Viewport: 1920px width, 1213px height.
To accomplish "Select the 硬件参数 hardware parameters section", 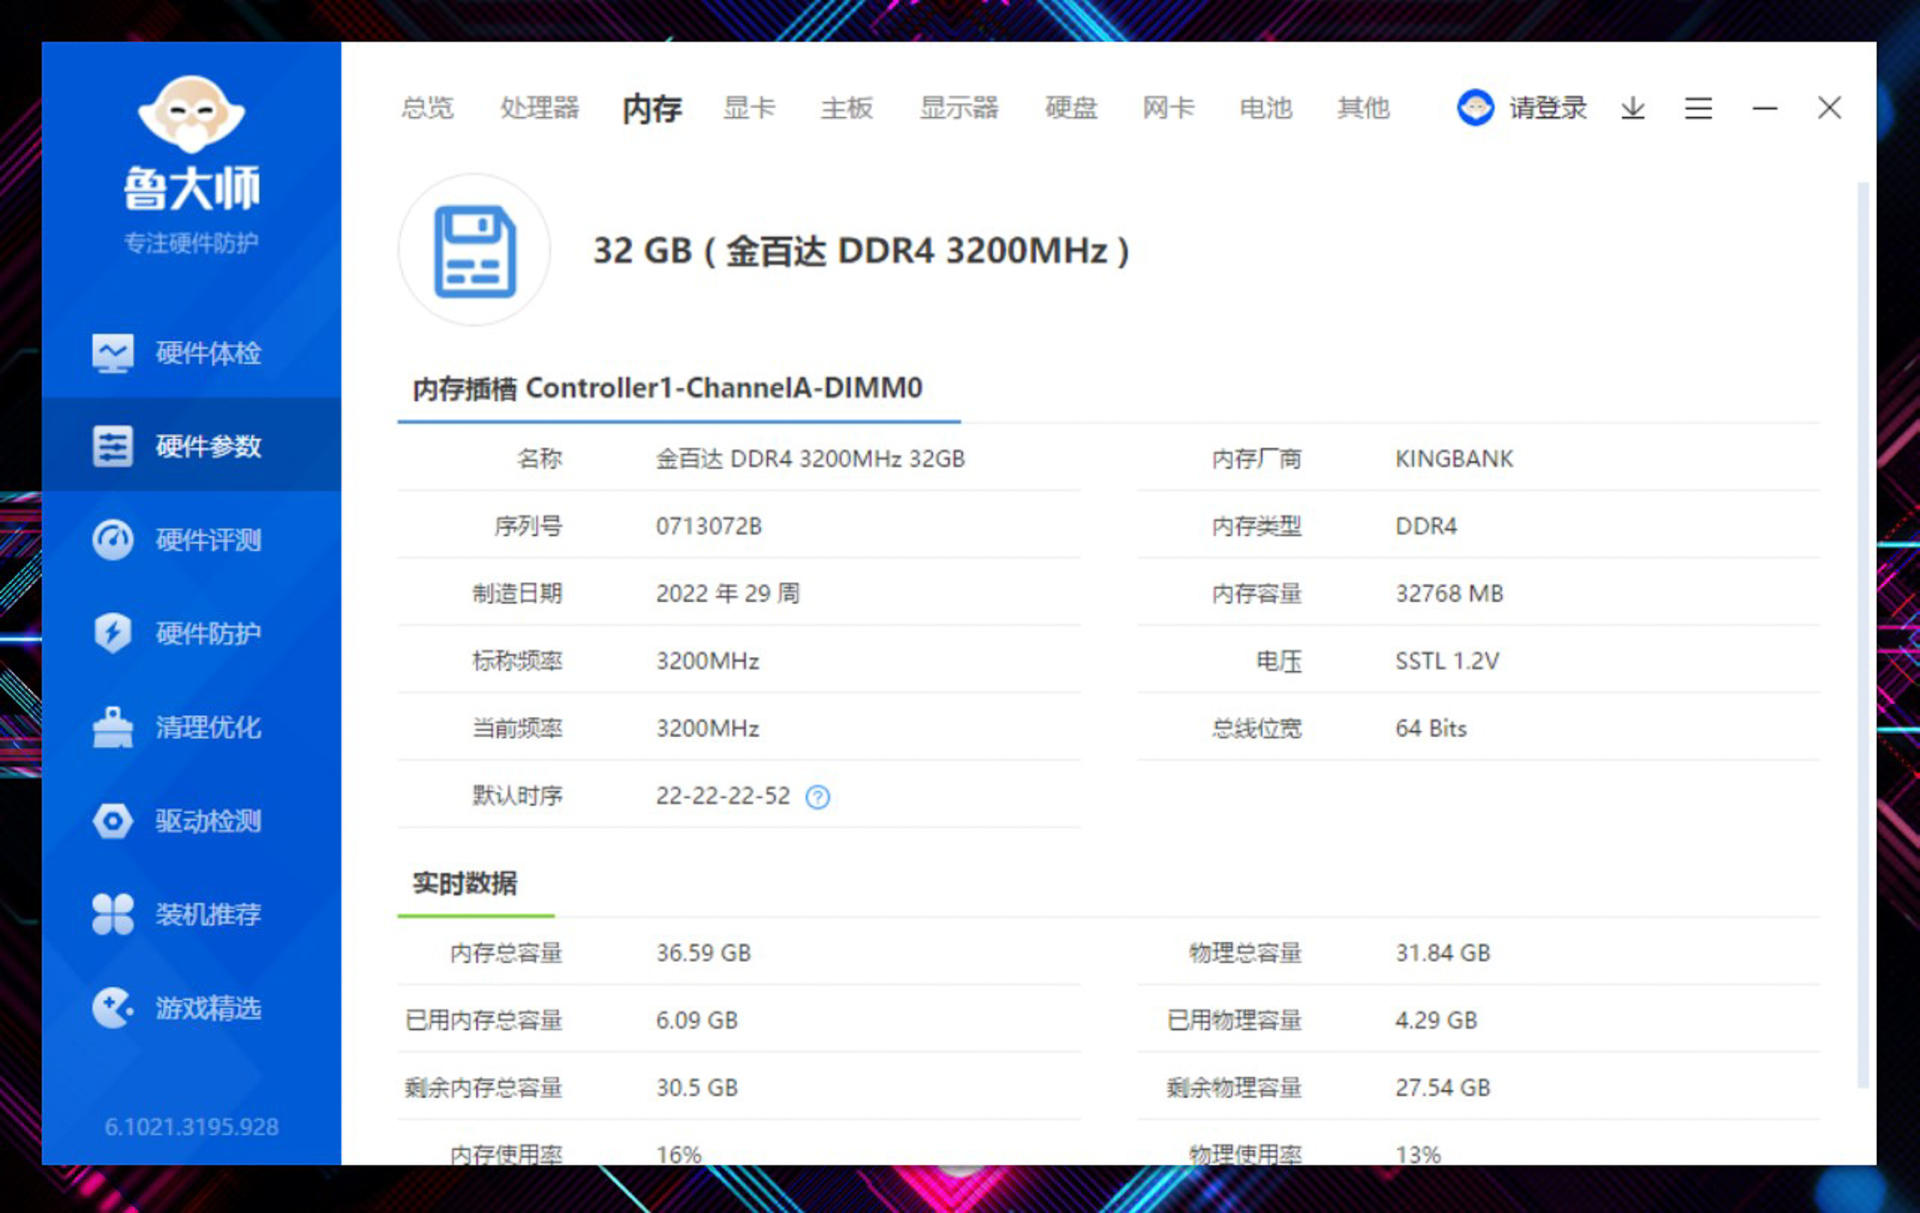I will coord(207,446).
